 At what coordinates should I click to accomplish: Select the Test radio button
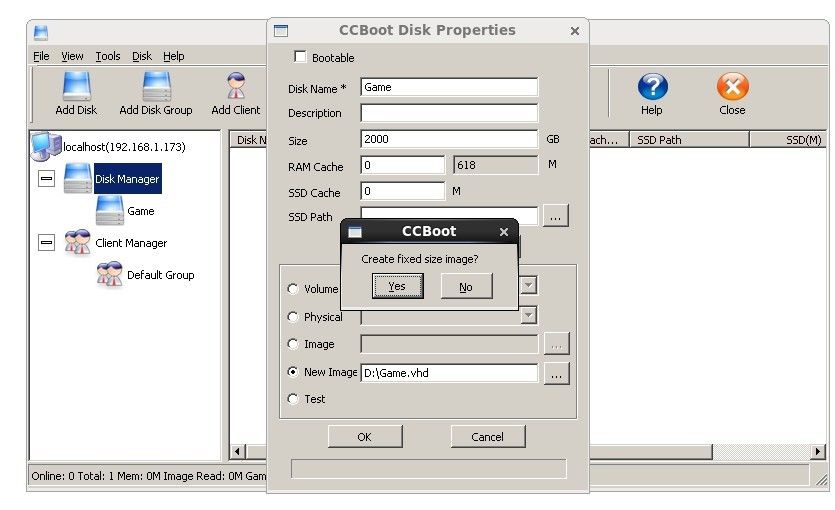(292, 398)
